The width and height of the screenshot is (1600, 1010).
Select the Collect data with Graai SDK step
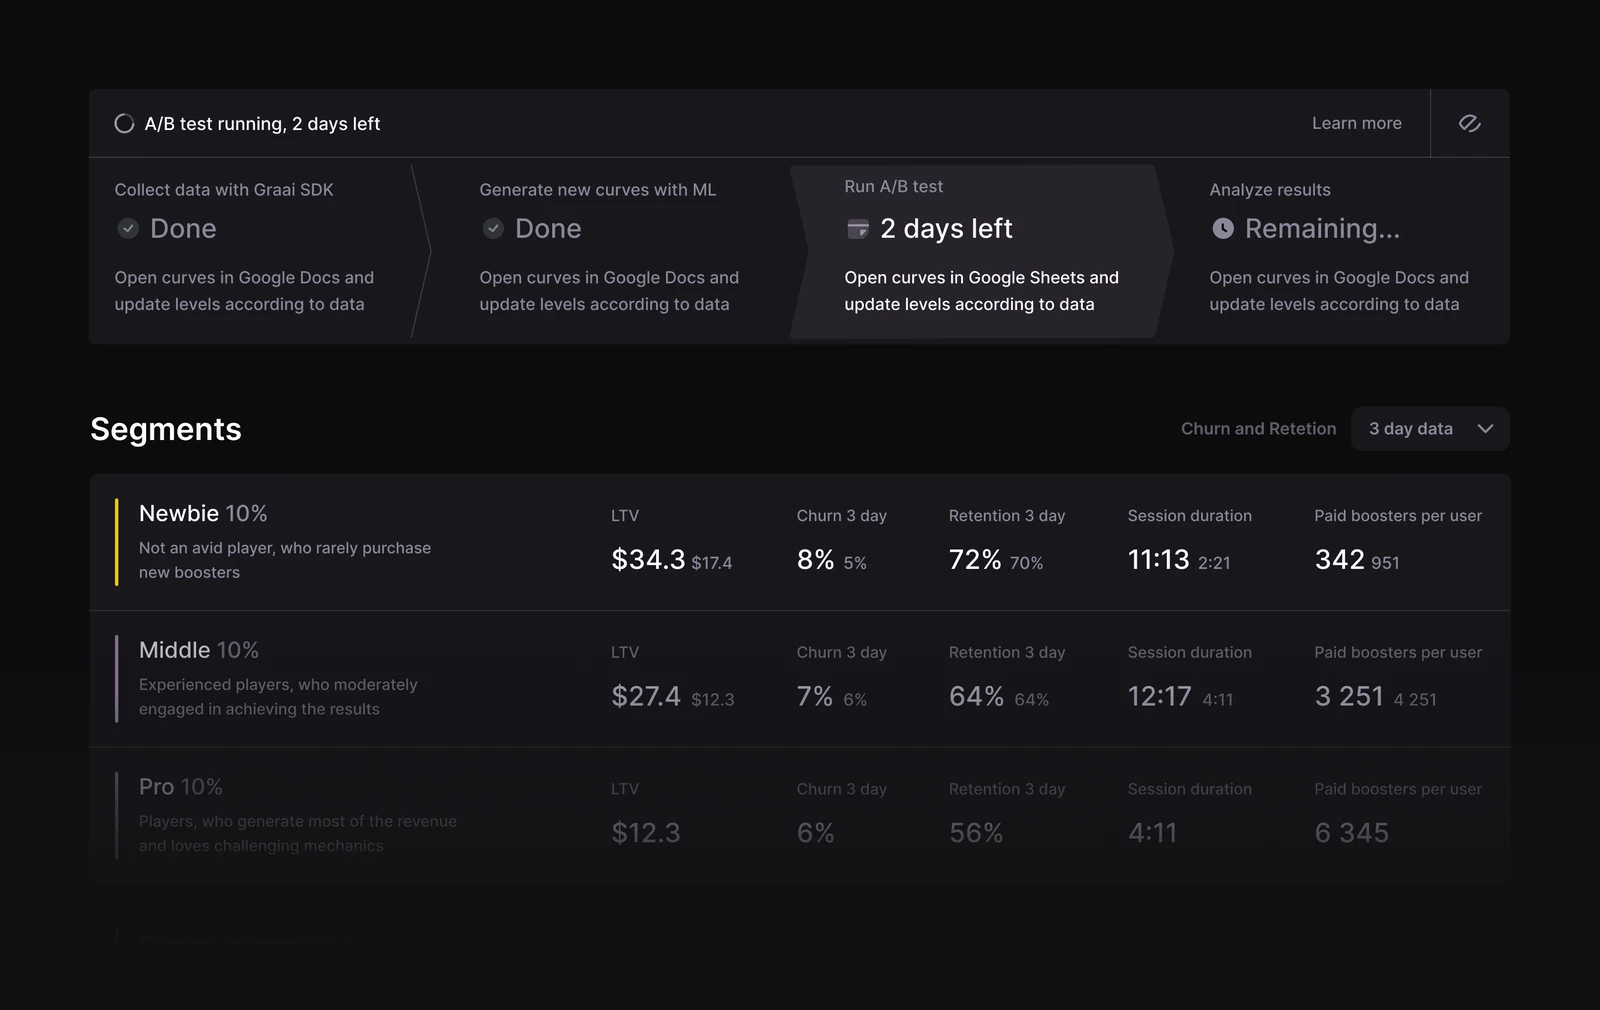tap(260, 251)
